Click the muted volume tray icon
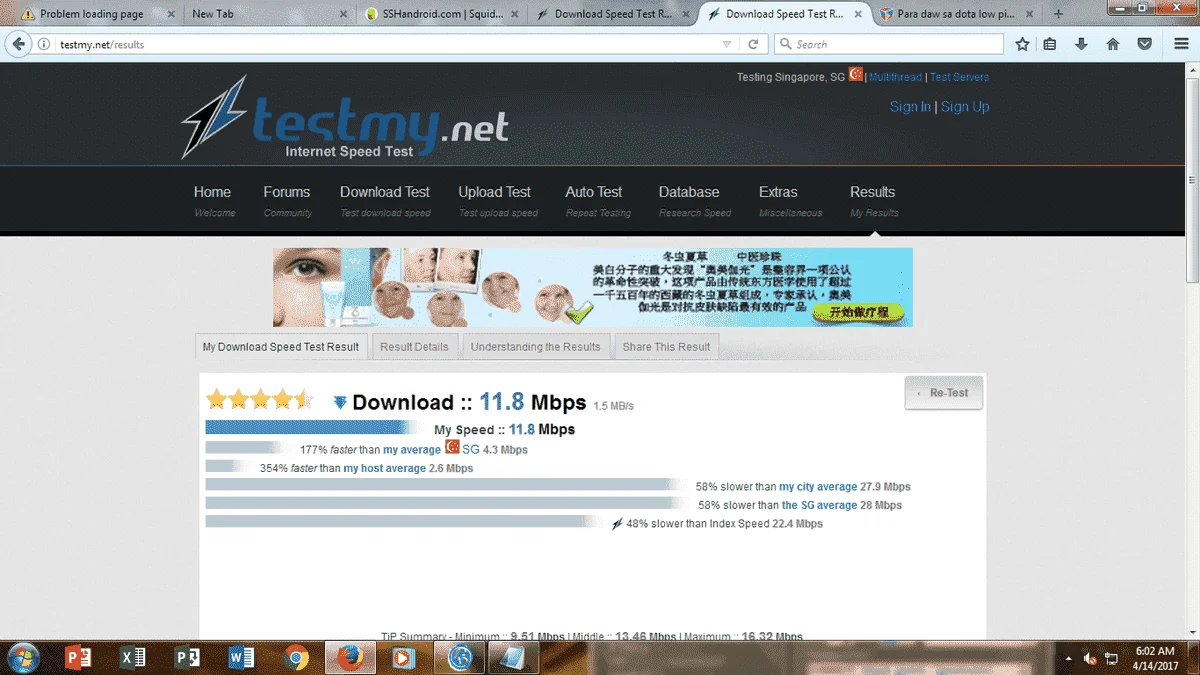The width and height of the screenshot is (1200, 675). point(1090,658)
